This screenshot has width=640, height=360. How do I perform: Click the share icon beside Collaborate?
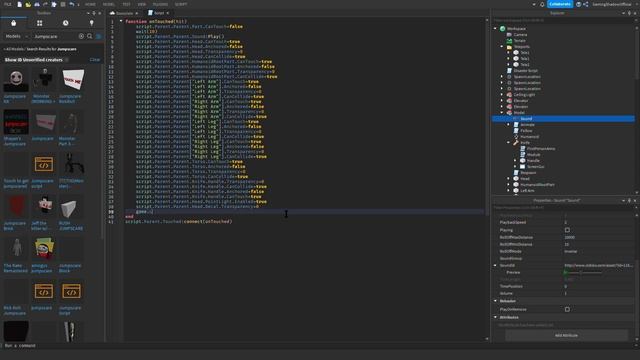(x=586, y=4)
